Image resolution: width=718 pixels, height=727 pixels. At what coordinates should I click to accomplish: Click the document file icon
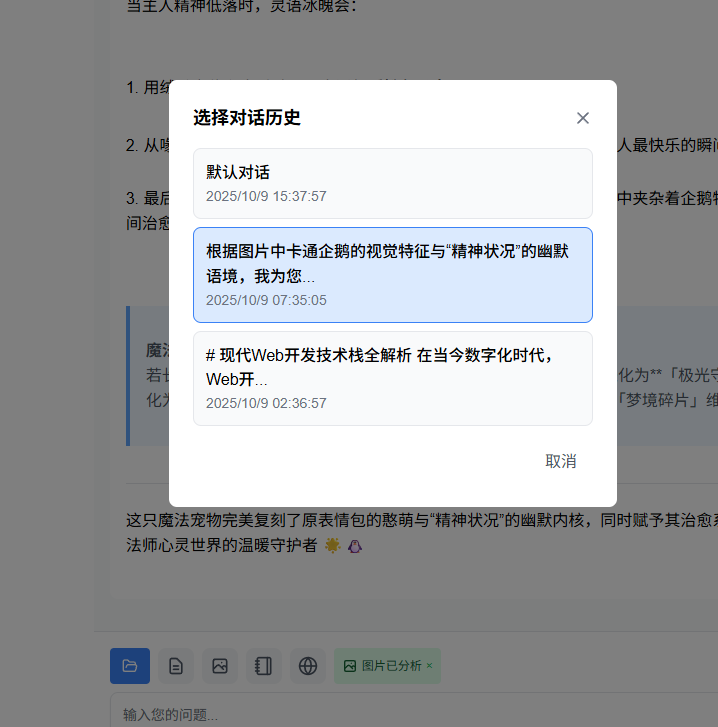pos(176,666)
